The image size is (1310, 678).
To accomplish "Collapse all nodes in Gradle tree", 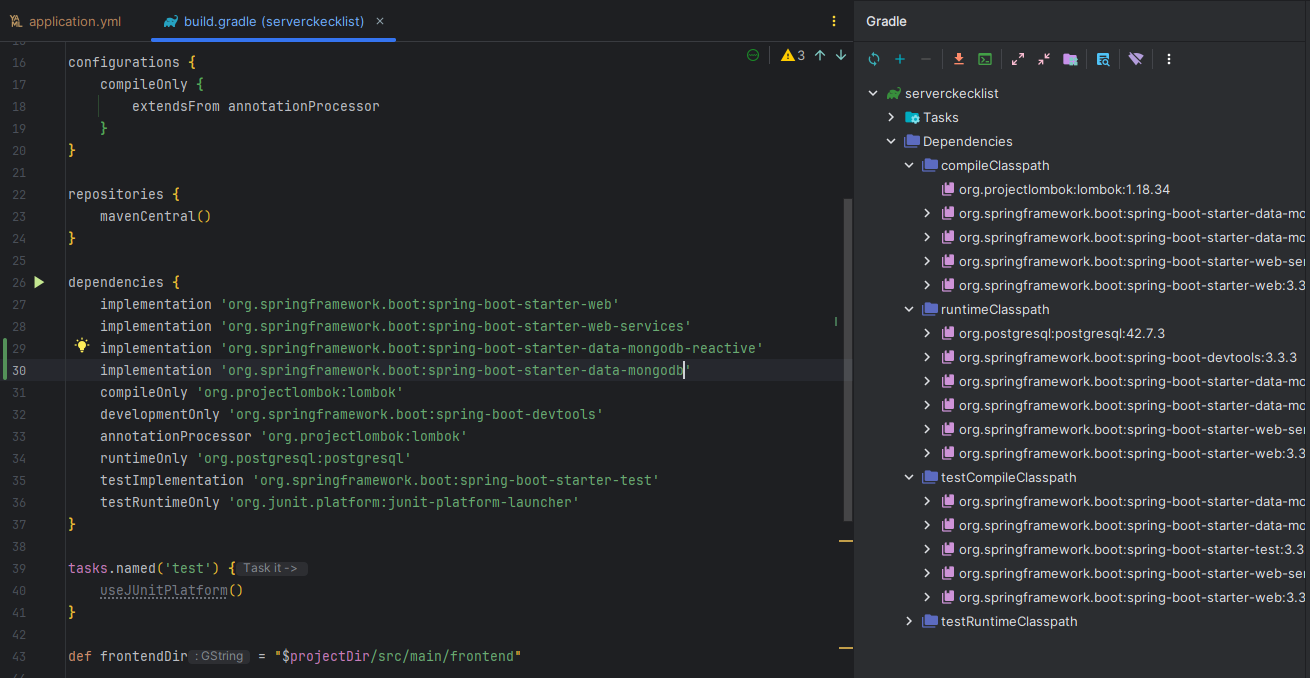I will tap(1044, 59).
